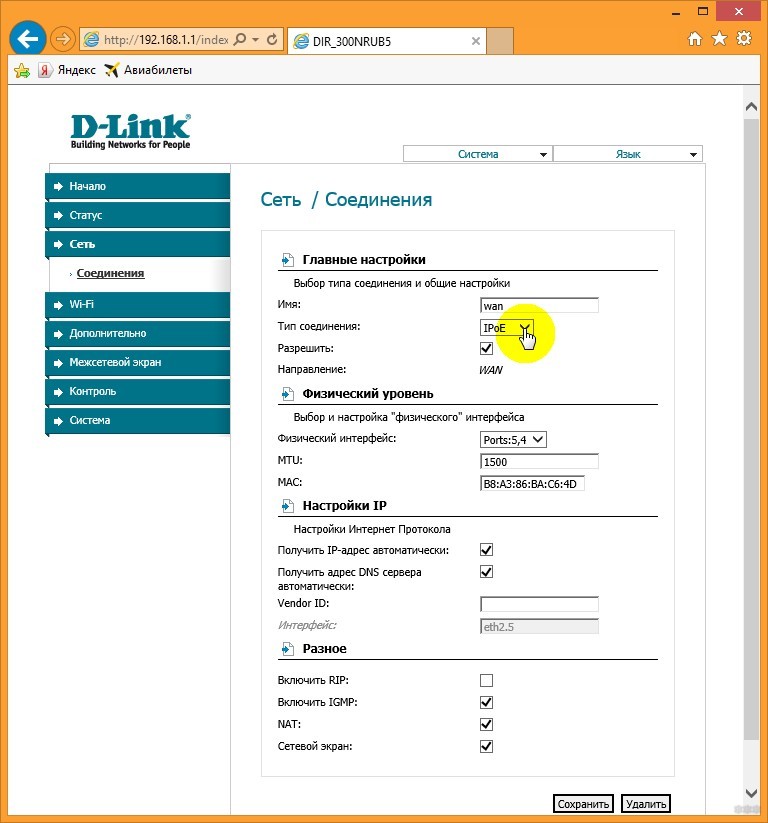Open the address bar dropdown arrow

(256, 39)
